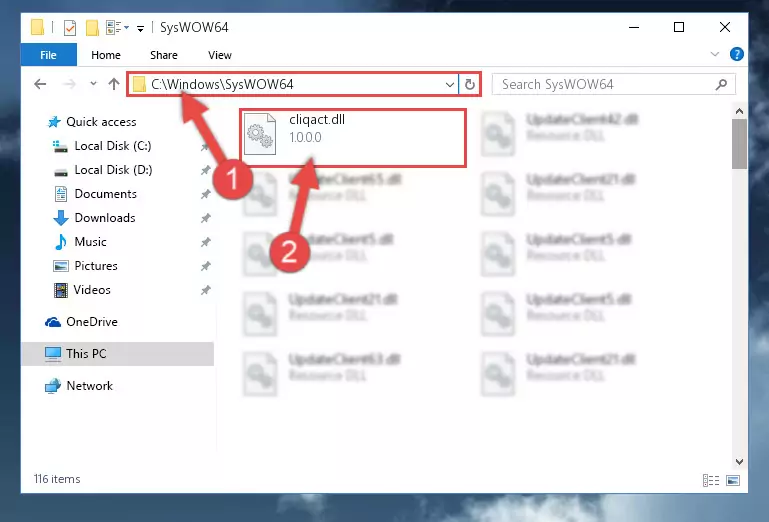Open Local Disk (D:) in sidebar
The height and width of the screenshot is (522, 769).
[x=103, y=170]
